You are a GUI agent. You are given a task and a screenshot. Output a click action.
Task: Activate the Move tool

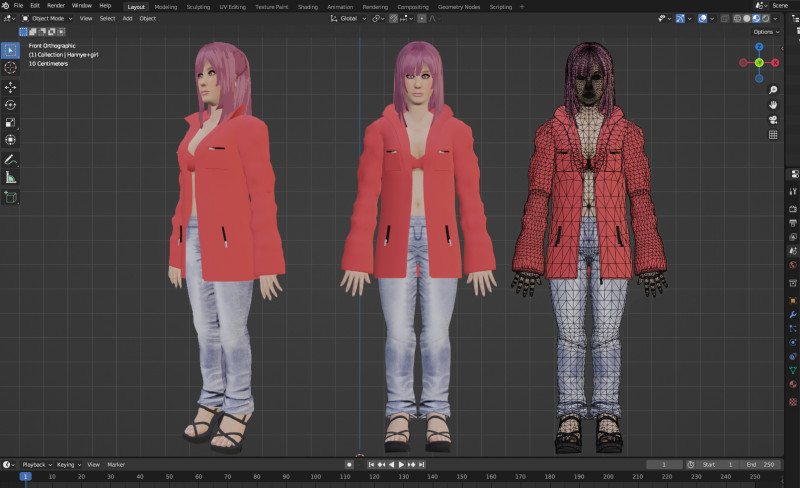click(10, 87)
